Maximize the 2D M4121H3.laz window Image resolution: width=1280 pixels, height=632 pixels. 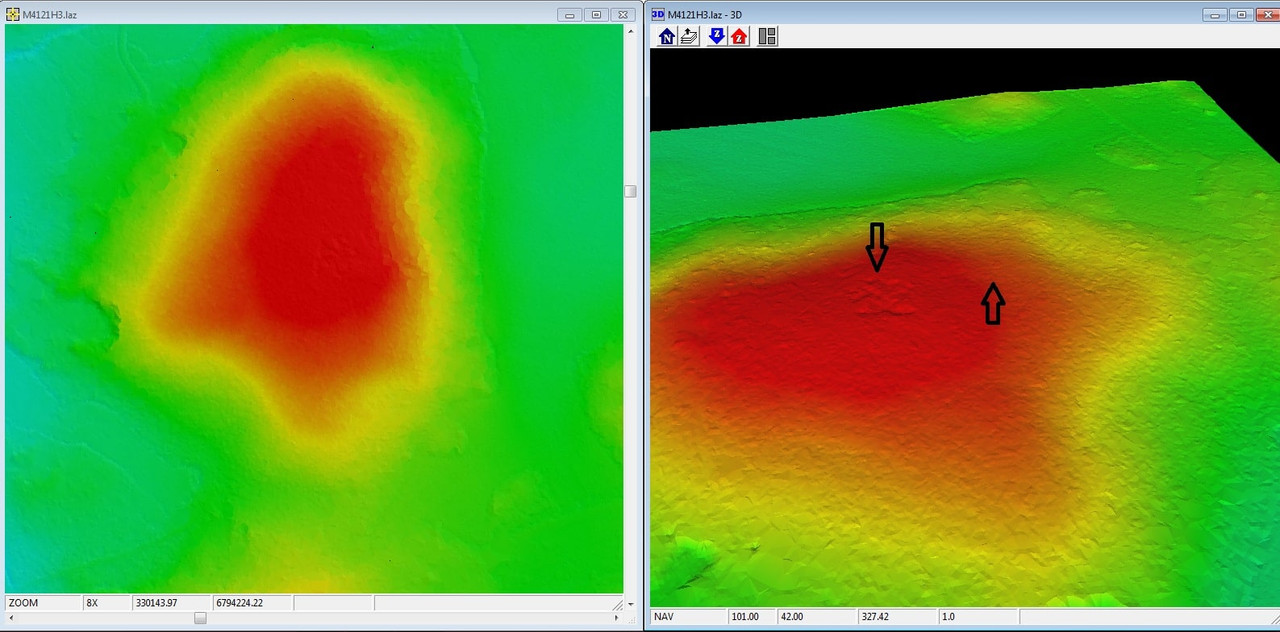(x=596, y=15)
